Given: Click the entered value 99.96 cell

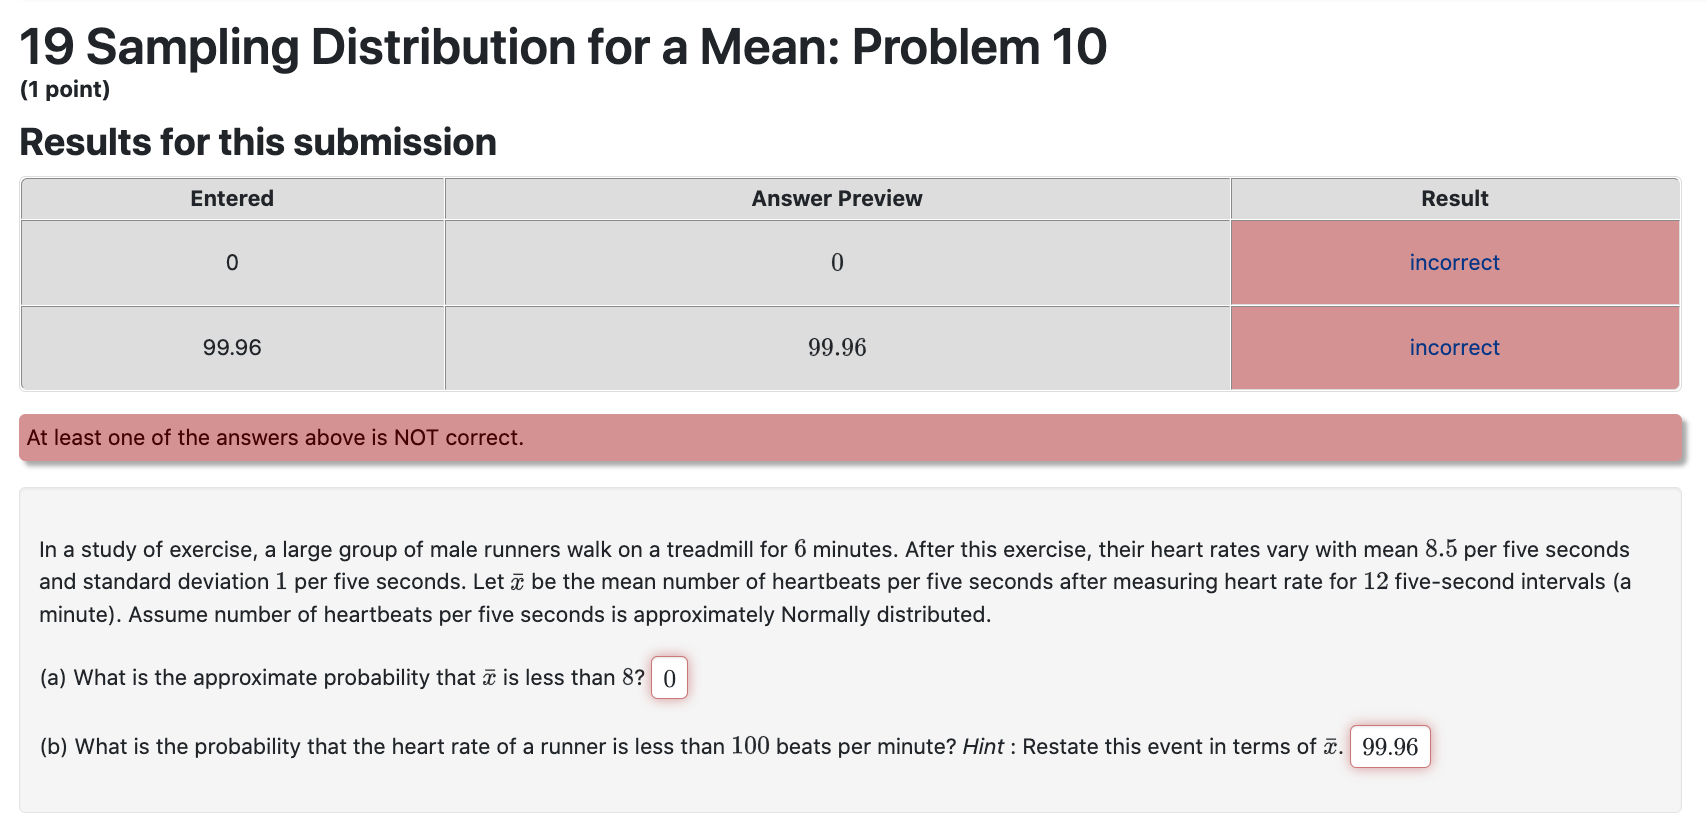Looking at the screenshot, I should coord(231,347).
